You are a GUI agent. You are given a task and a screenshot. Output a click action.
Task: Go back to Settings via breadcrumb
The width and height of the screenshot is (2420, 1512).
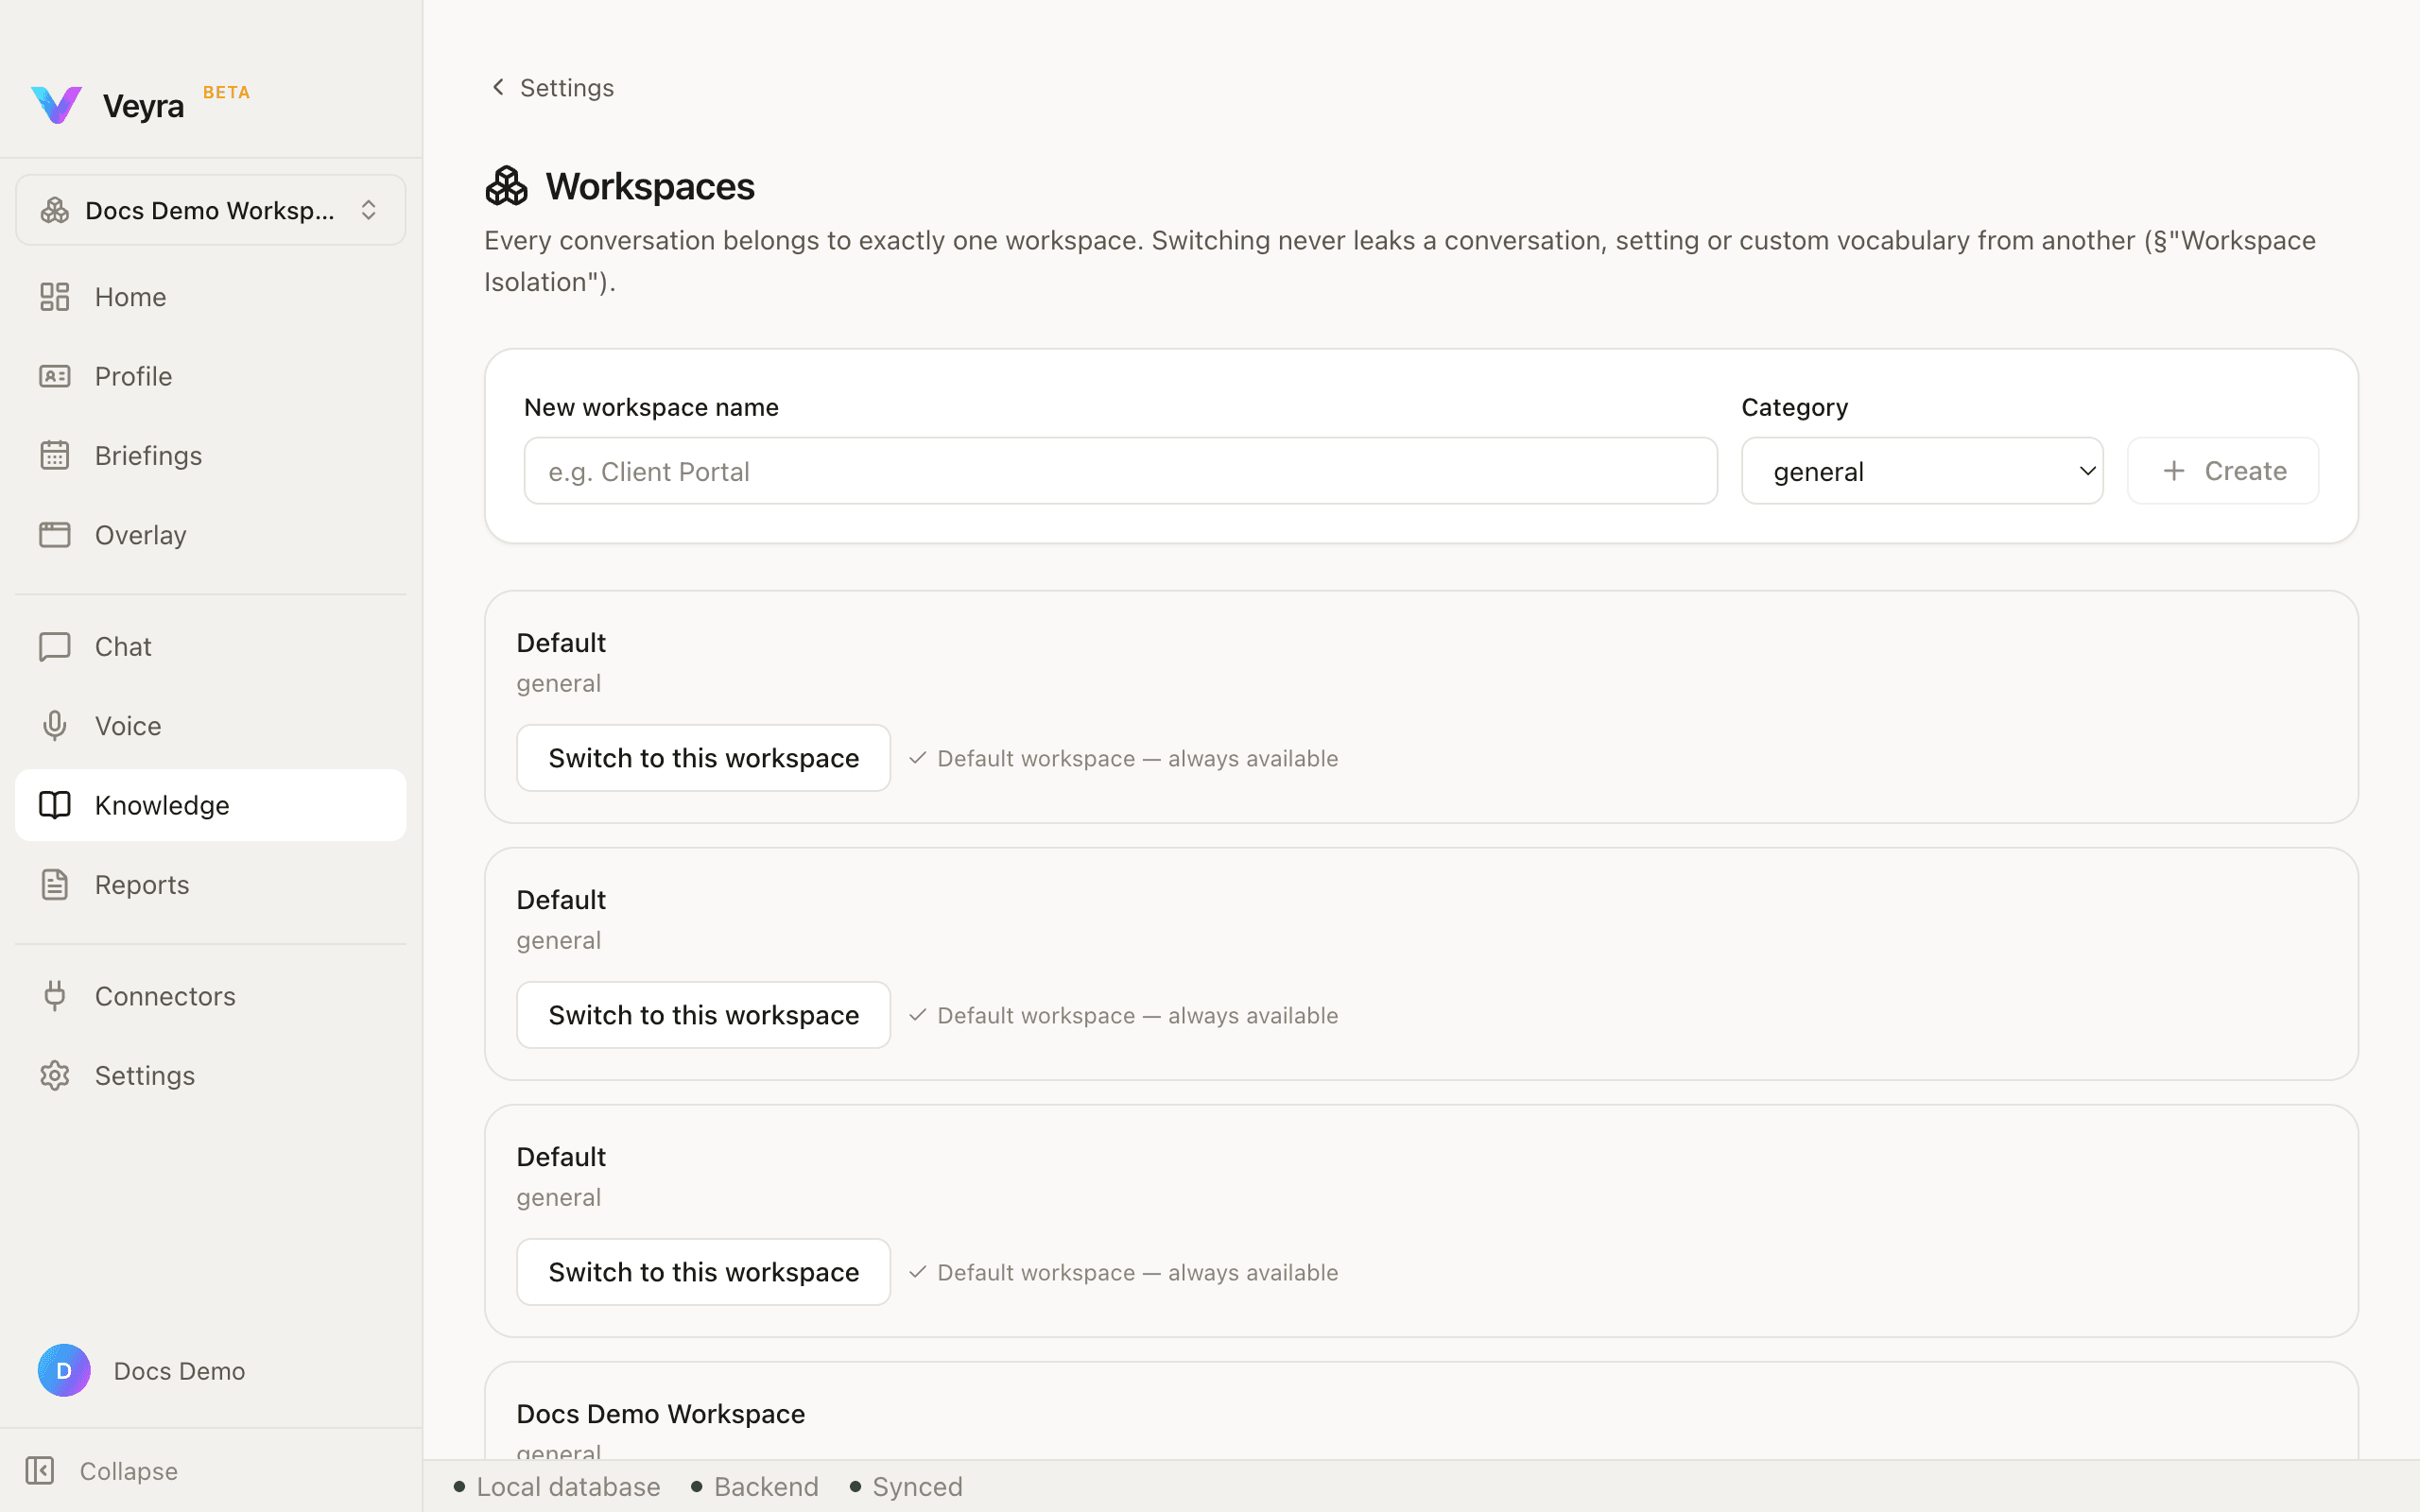552,88
